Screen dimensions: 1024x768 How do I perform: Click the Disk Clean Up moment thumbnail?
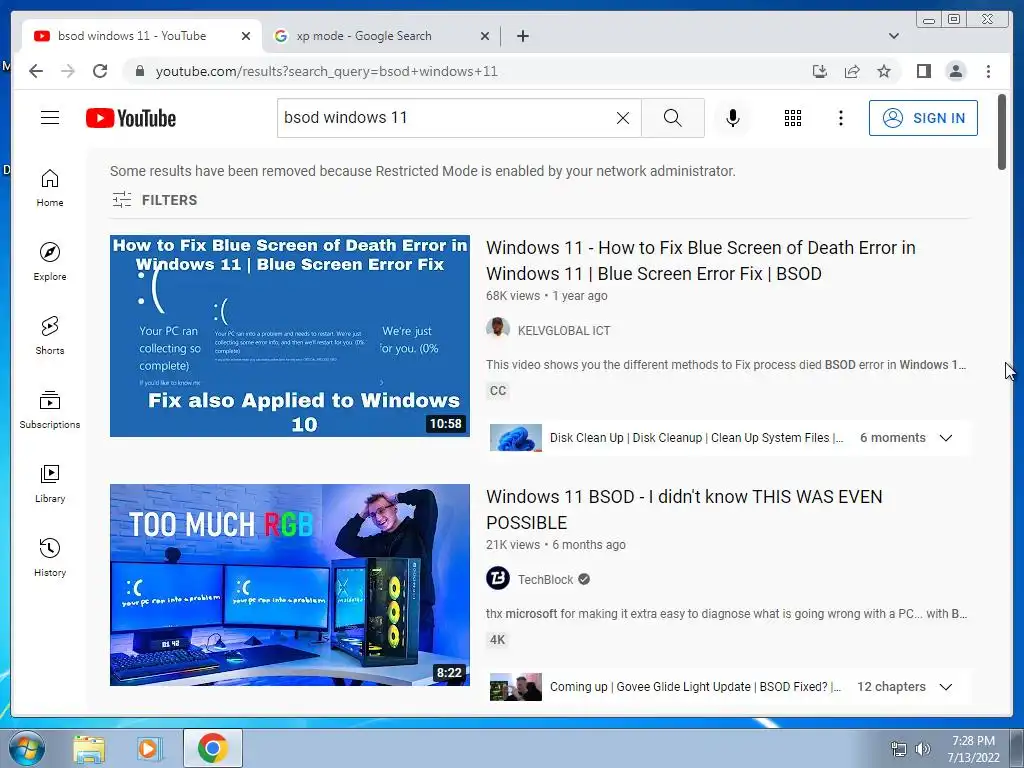click(515, 438)
